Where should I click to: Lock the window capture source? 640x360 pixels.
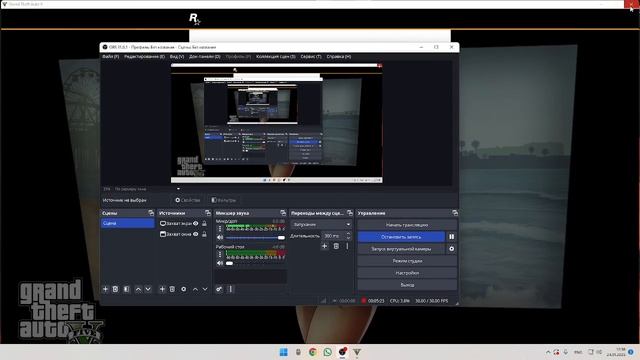coord(204,234)
